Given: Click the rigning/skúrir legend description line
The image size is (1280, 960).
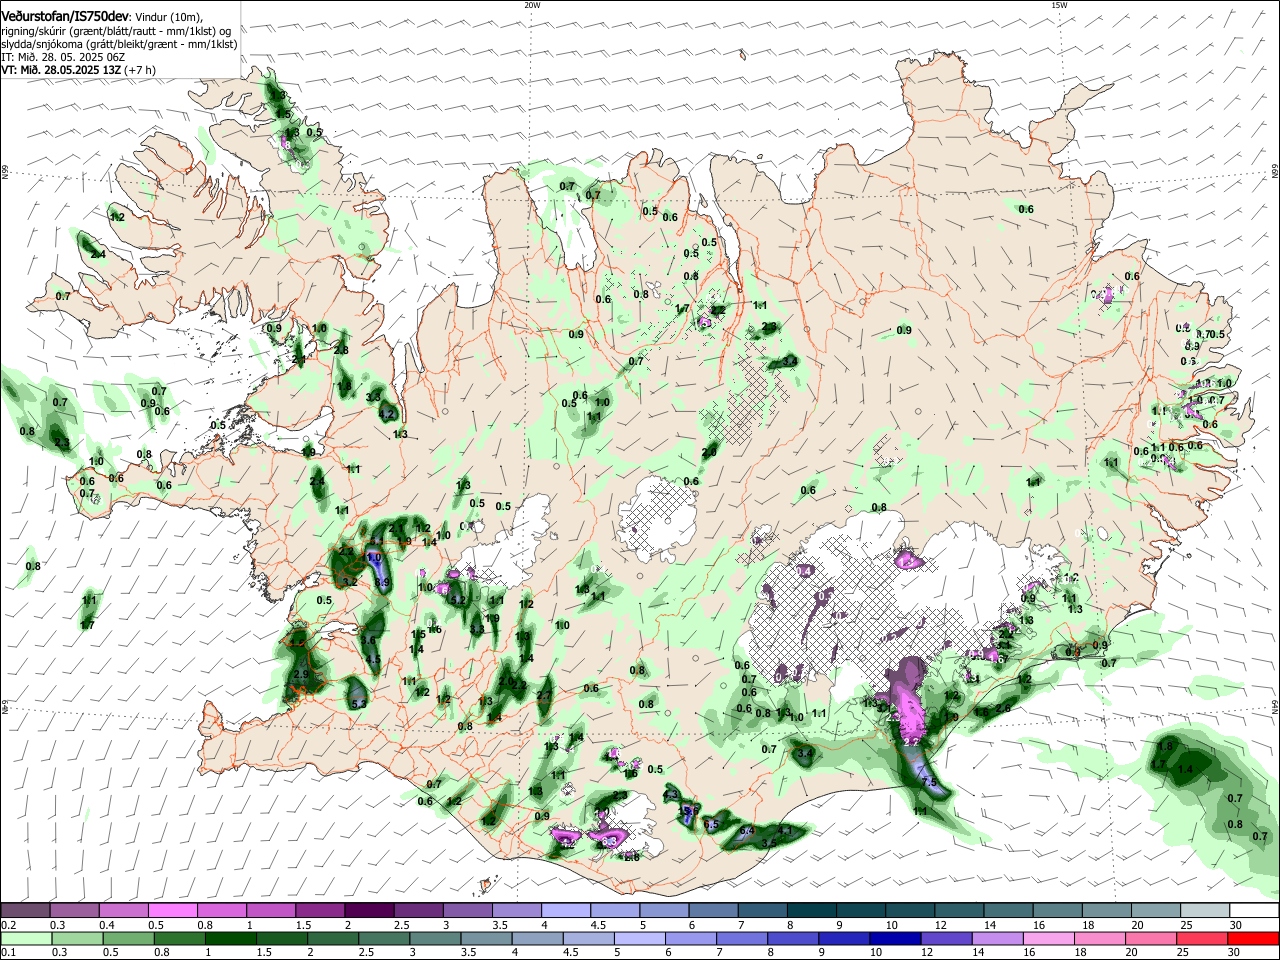Looking at the screenshot, I should (x=118, y=31).
